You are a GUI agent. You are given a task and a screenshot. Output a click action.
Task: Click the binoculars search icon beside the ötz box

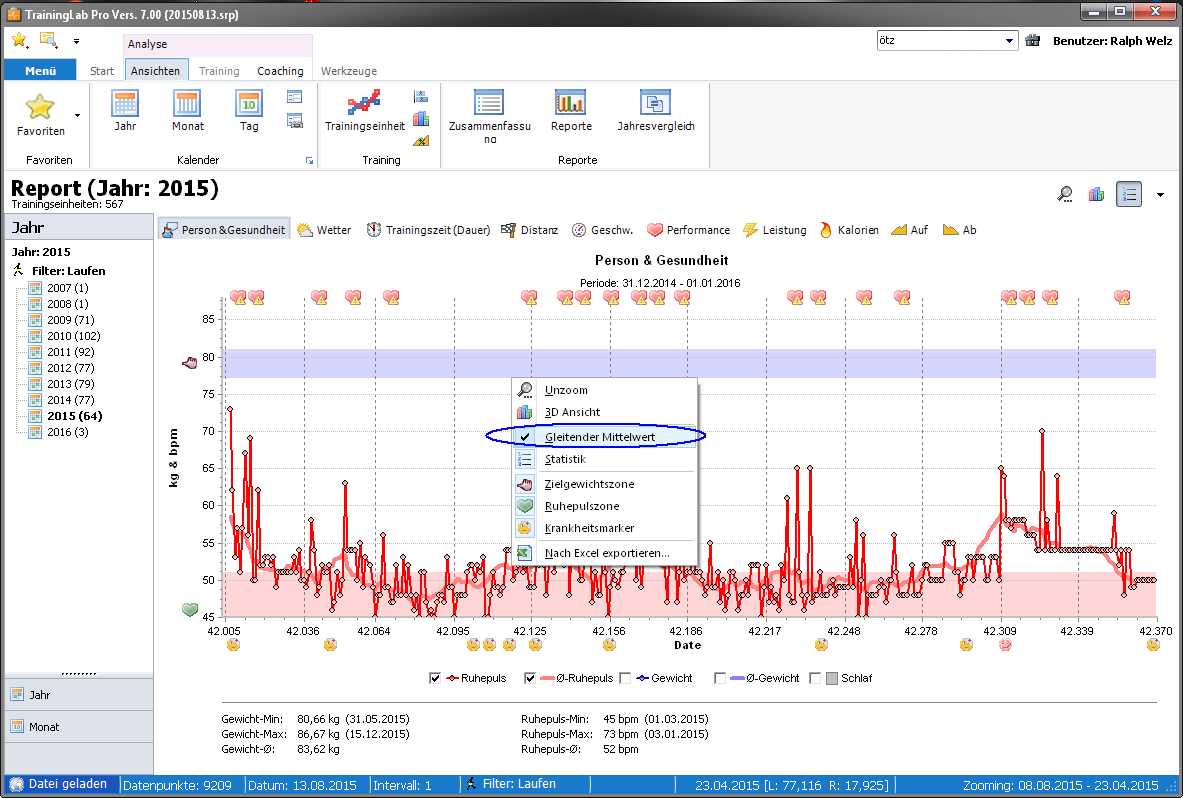click(x=1033, y=41)
